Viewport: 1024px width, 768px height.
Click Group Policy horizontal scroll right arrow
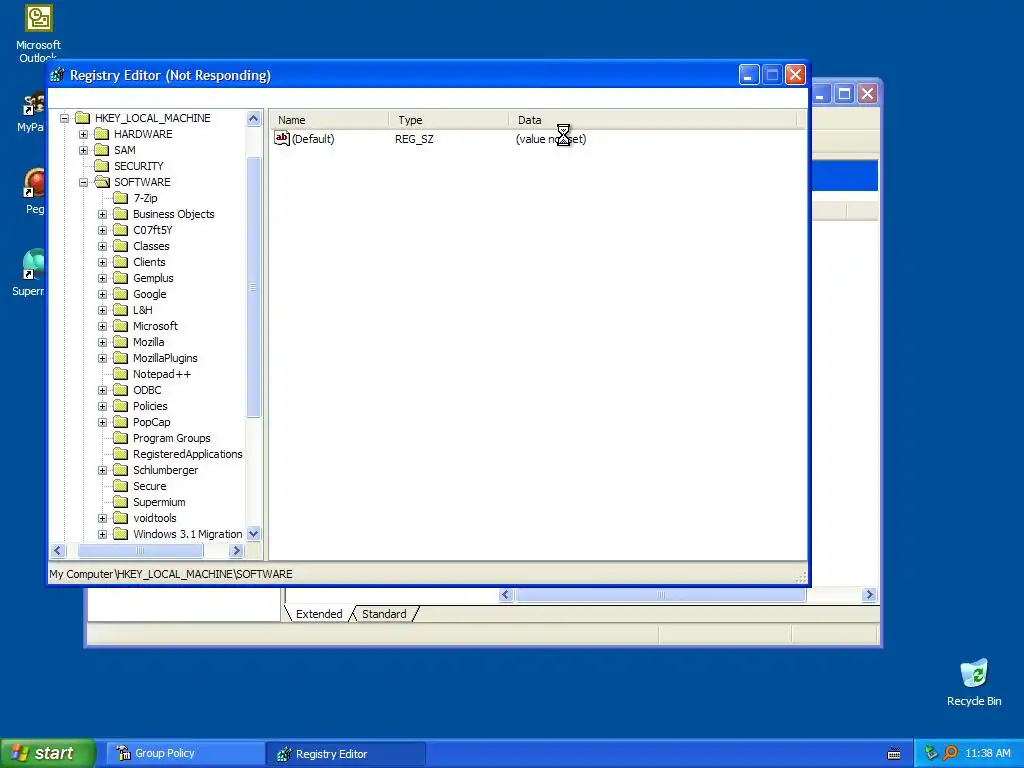(869, 594)
